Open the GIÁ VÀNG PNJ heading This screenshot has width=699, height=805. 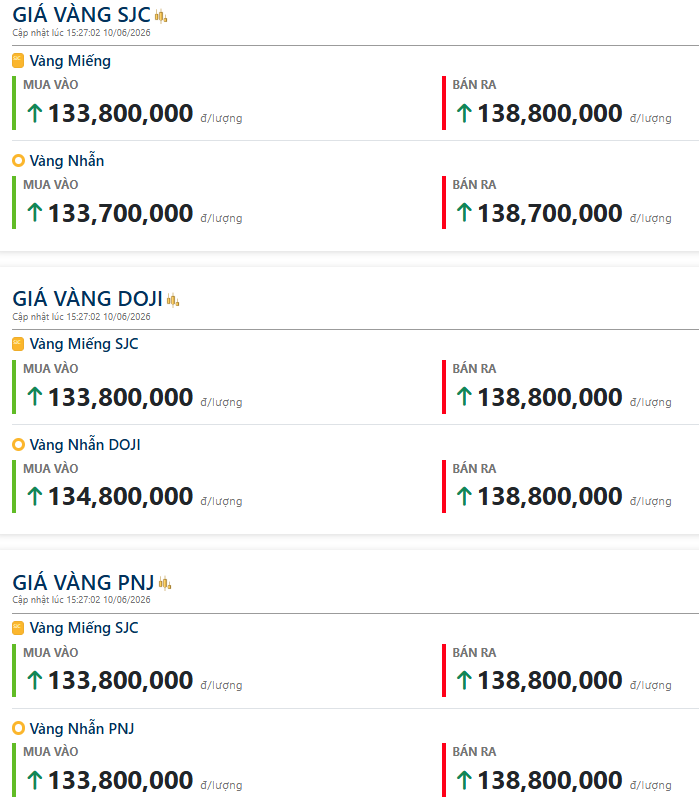83,583
